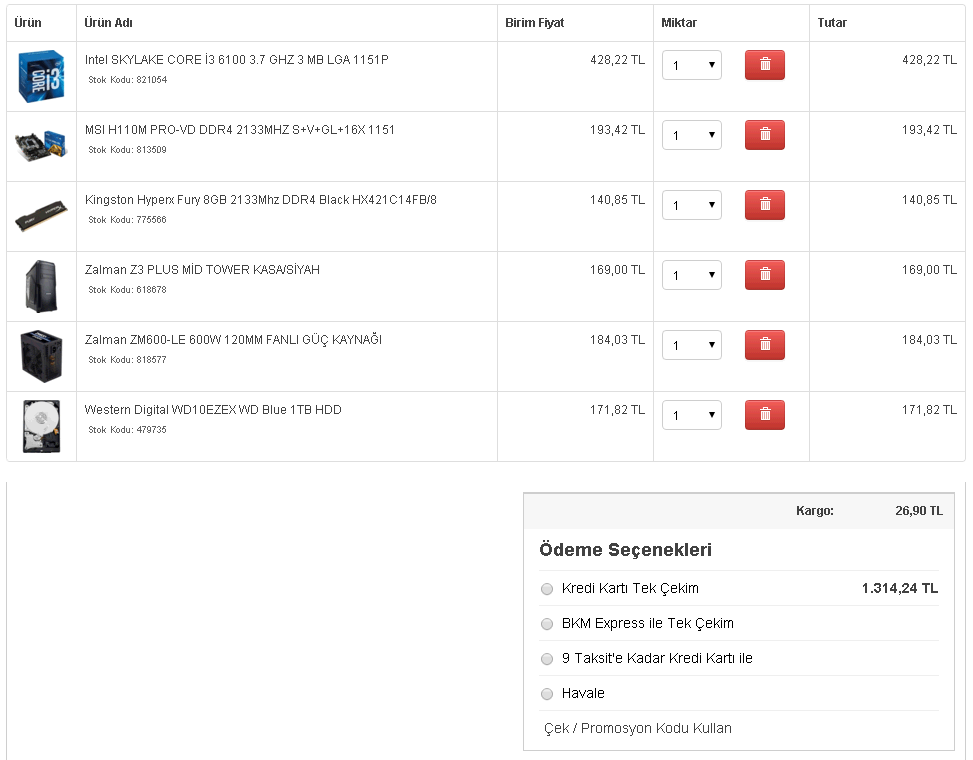Viewport: 973px width, 760px height.
Task: Choose 9 Taksit'e Kadar Kredi Kartı option
Action: tap(547, 659)
